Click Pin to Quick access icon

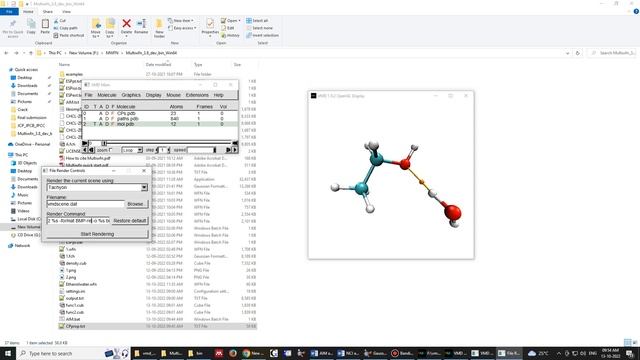click(13, 24)
